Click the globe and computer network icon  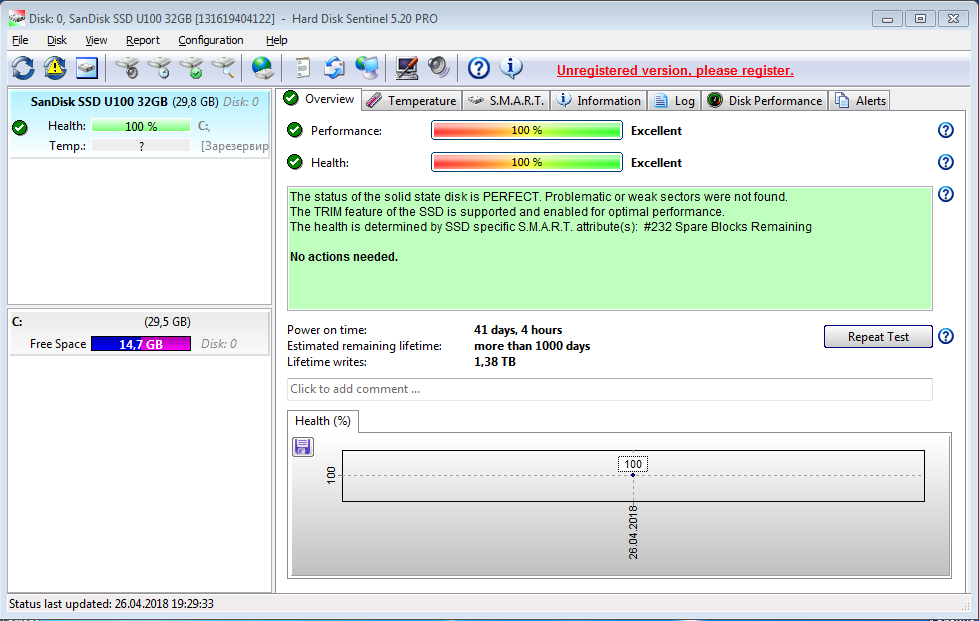(367, 67)
